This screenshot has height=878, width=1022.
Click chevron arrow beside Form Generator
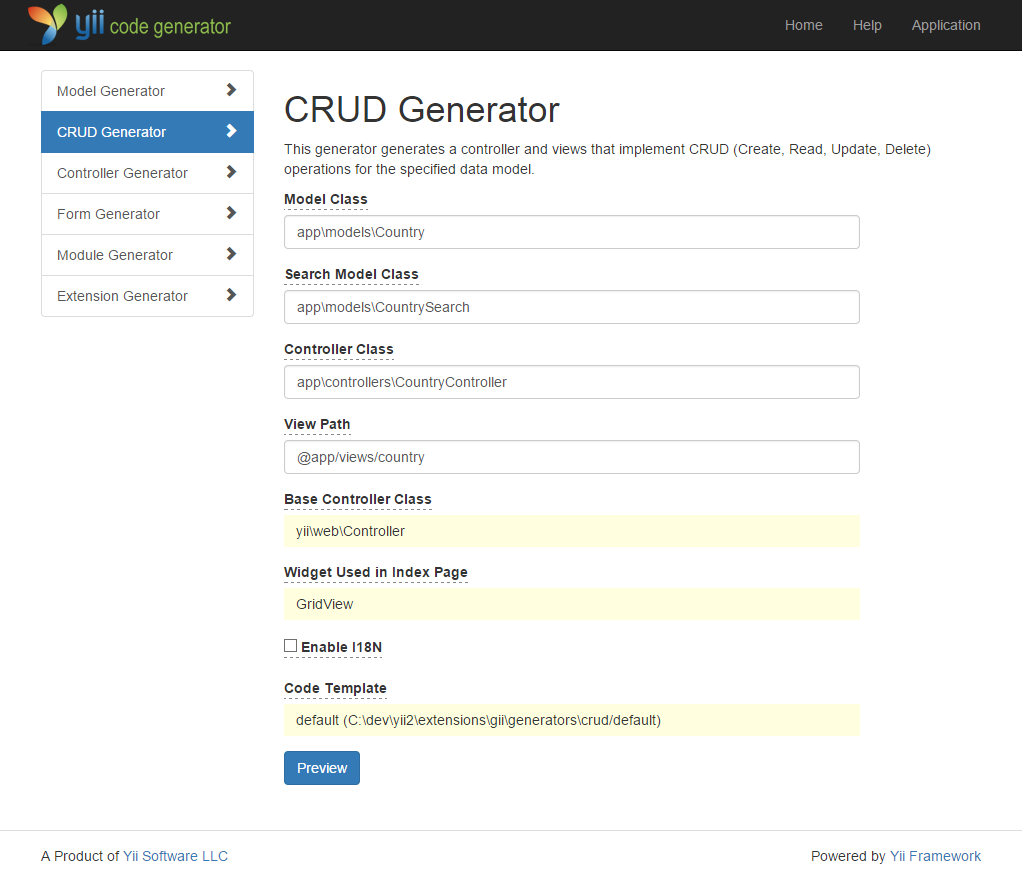(231, 213)
